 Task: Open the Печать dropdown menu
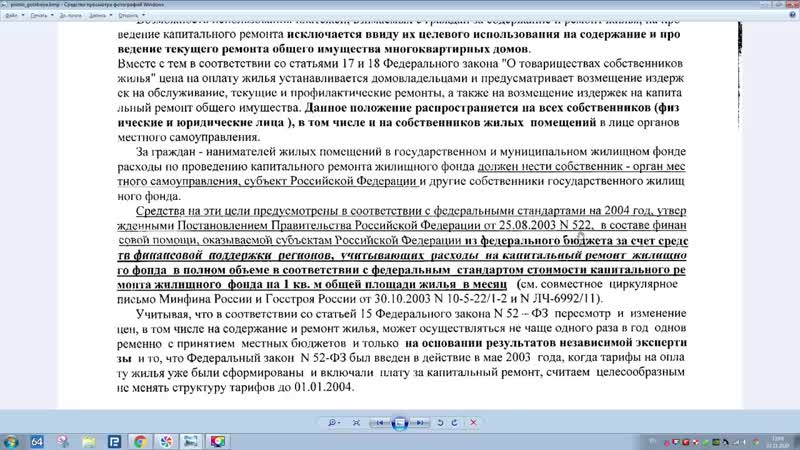(41, 15)
